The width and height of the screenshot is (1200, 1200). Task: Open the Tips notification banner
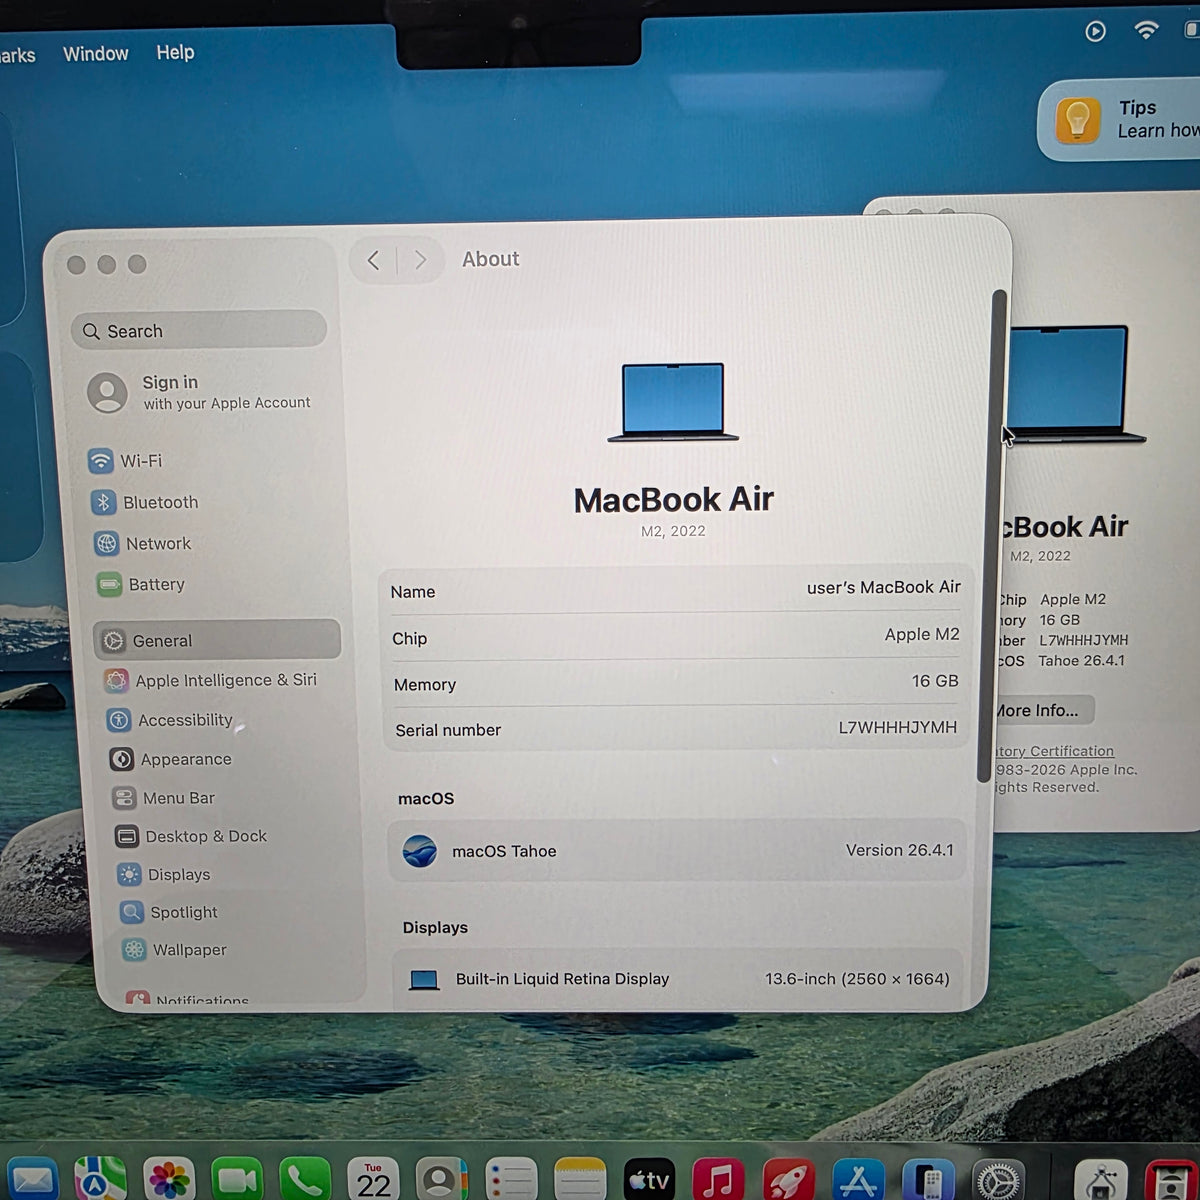pos(1120,120)
